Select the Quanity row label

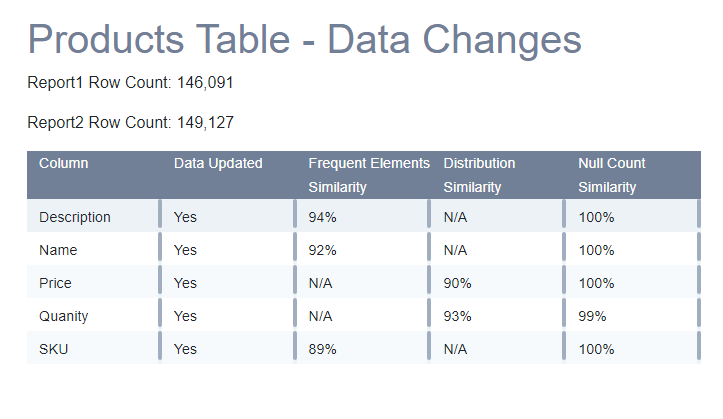pyautogui.click(x=64, y=316)
